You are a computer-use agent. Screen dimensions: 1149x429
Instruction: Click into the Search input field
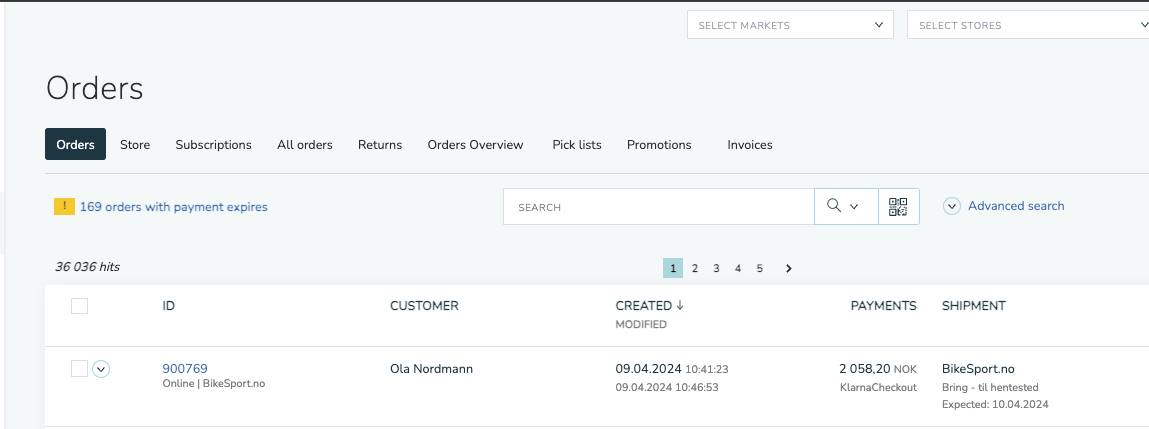point(659,207)
